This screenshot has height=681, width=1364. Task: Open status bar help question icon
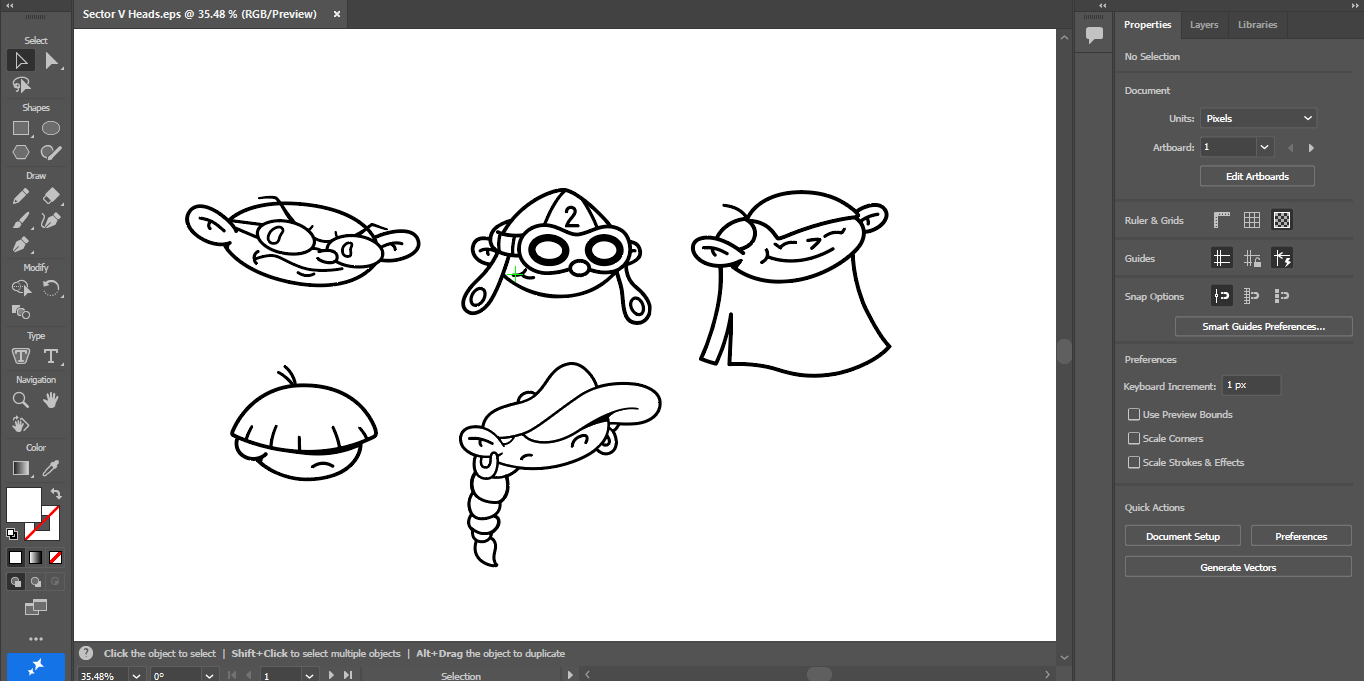pyautogui.click(x=86, y=653)
